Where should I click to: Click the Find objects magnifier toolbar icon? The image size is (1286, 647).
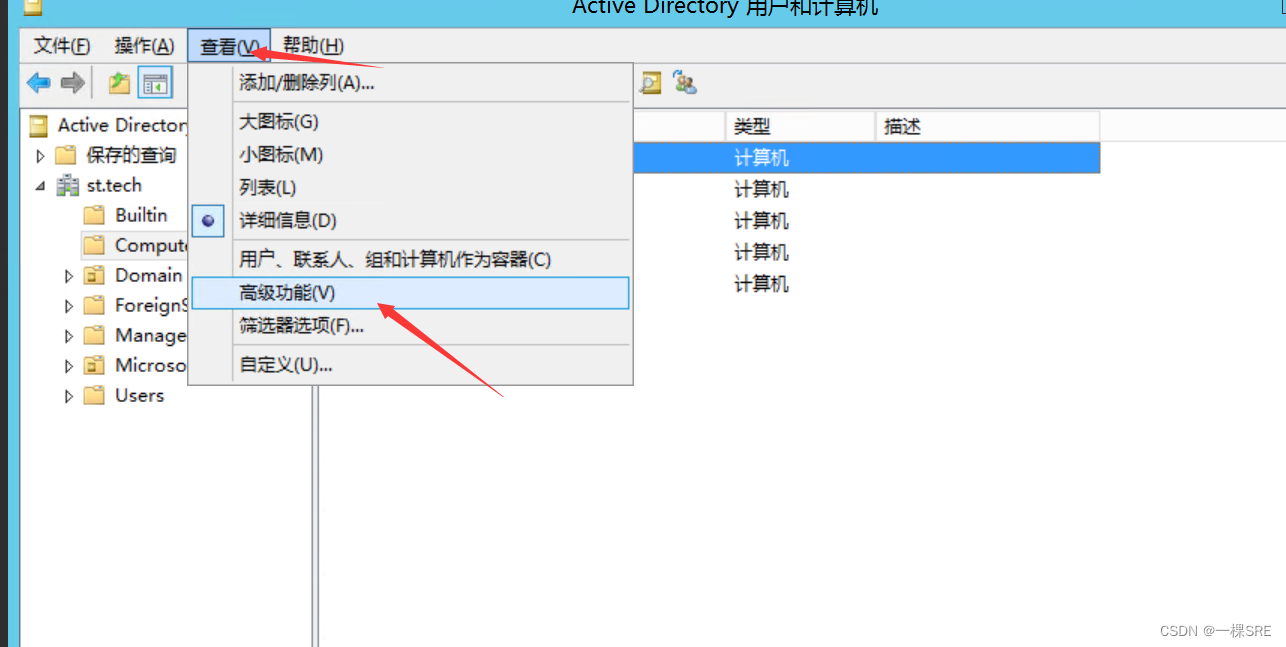coord(651,83)
